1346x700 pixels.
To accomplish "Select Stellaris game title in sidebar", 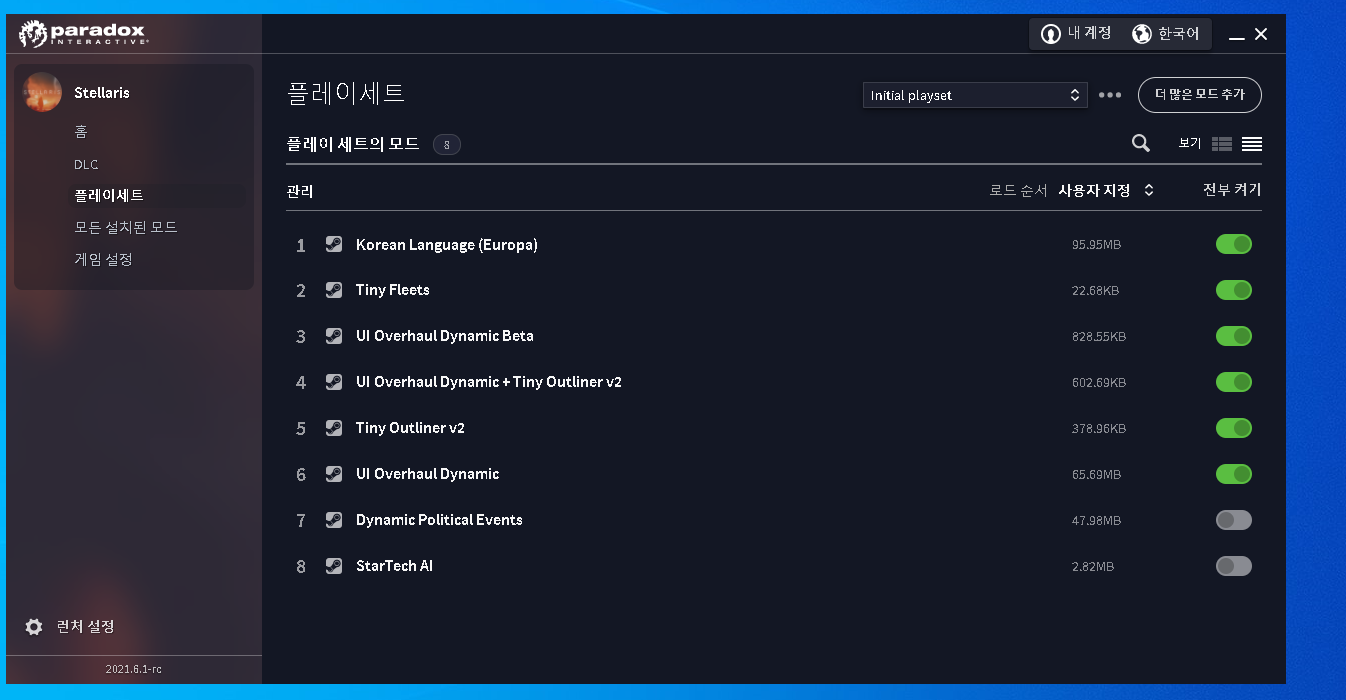I will point(102,93).
